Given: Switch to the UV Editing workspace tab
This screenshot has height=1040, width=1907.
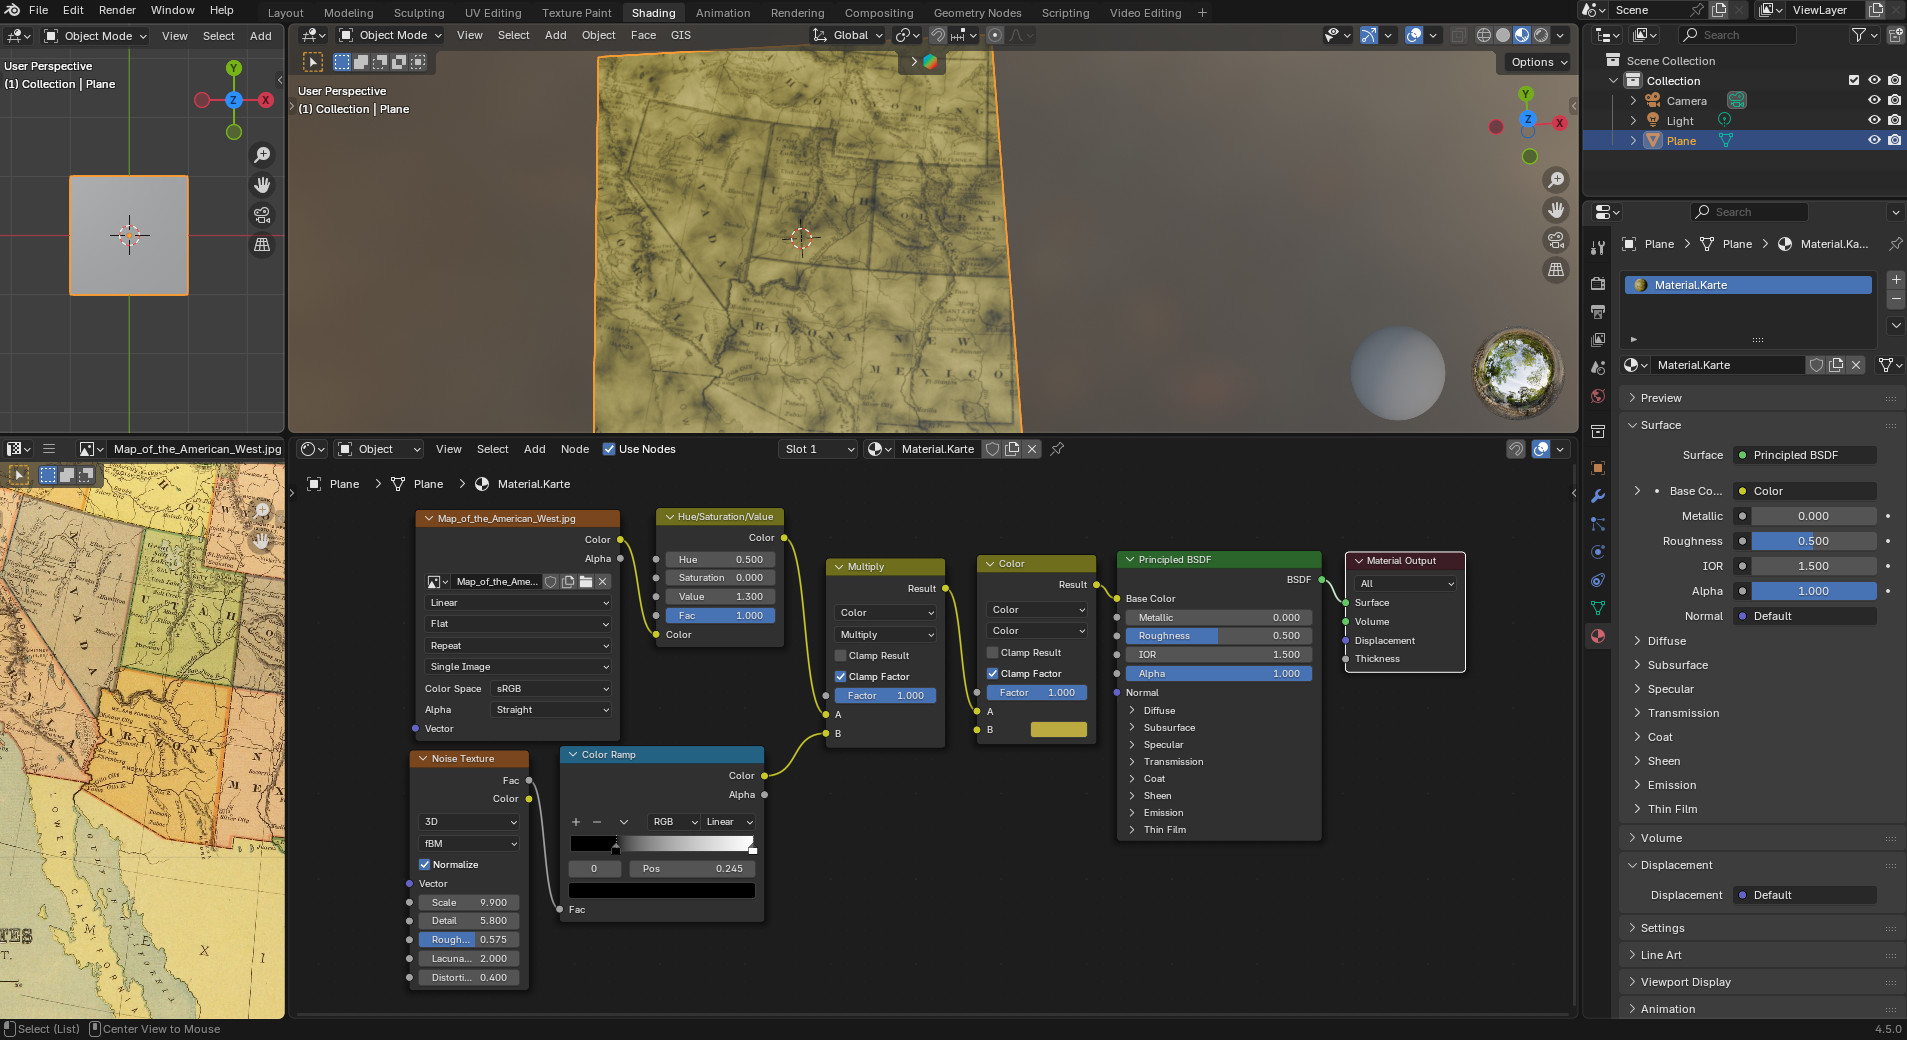Looking at the screenshot, I should [x=493, y=13].
